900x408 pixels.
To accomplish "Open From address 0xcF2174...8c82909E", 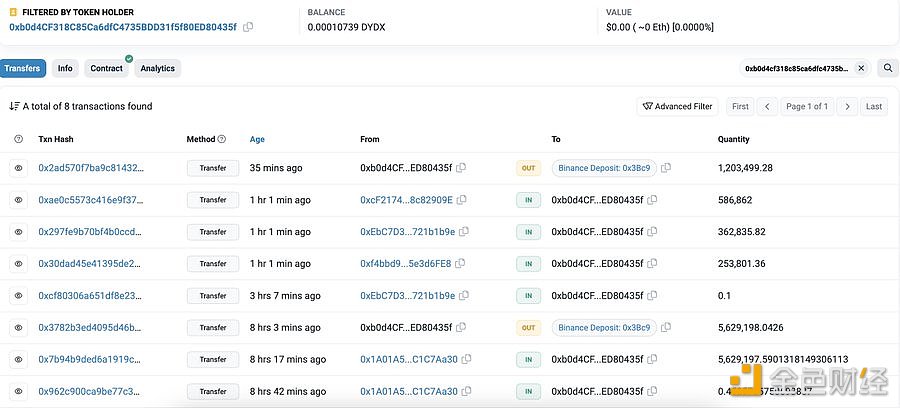I will click(406, 200).
